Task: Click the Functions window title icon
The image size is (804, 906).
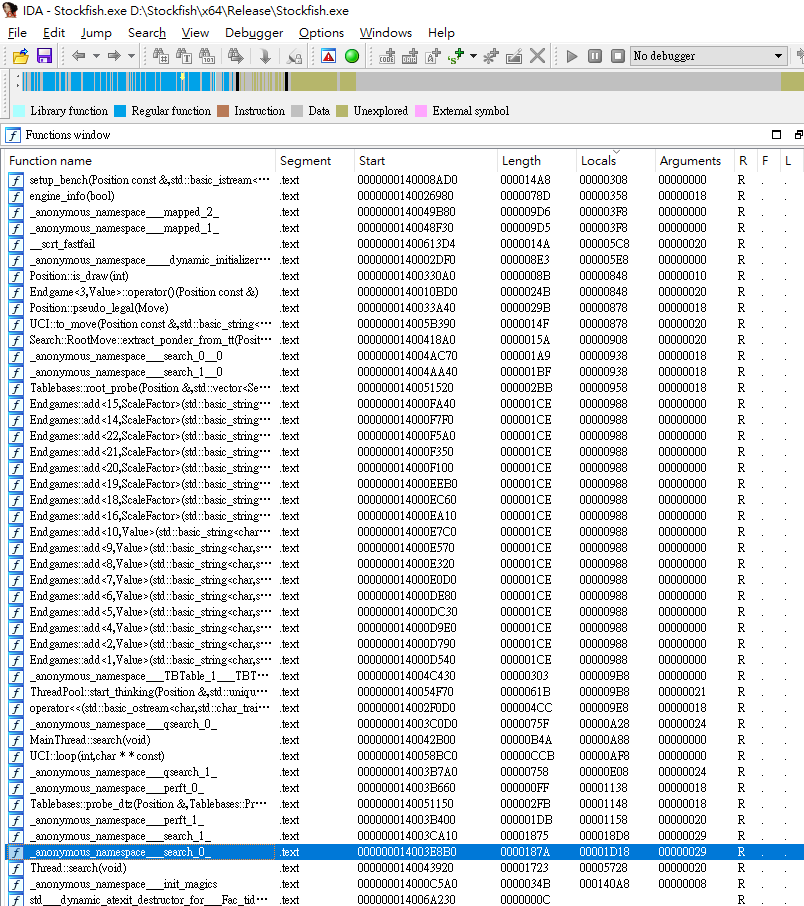Action: tap(13, 135)
